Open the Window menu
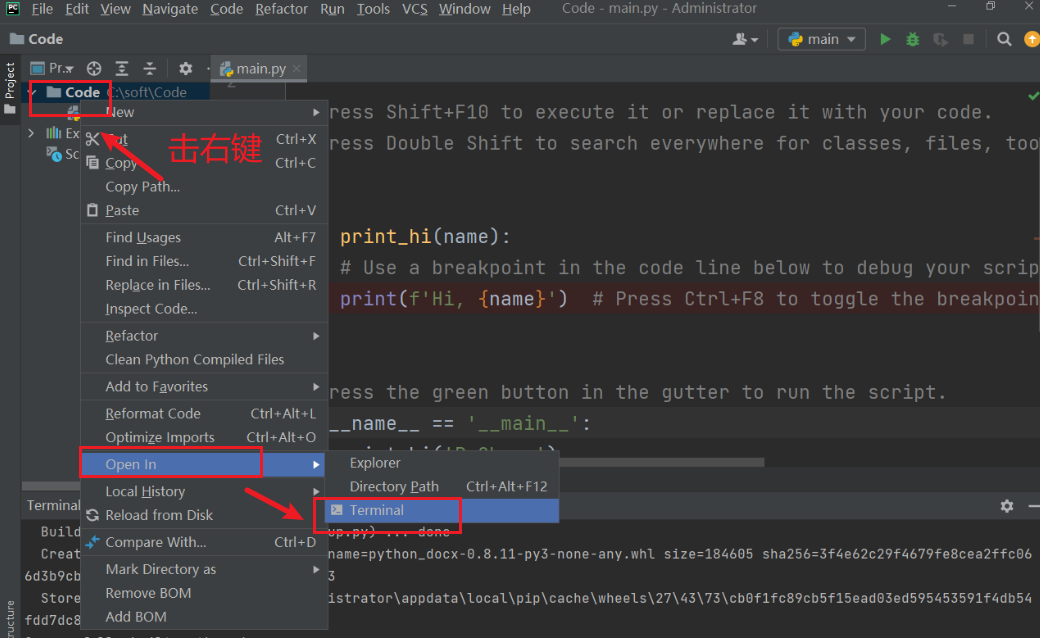 pyautogui.click(x=464, y=9)
